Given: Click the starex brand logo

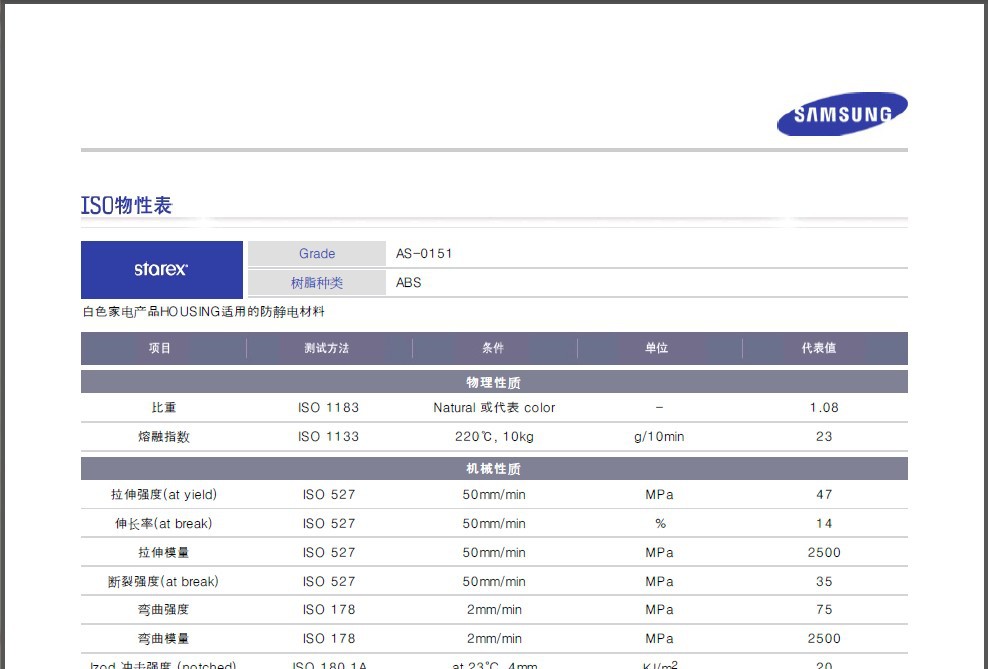Looking at the screenshot, I should click(161, 269).
